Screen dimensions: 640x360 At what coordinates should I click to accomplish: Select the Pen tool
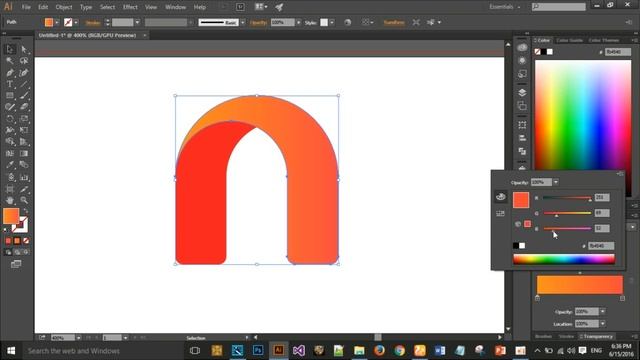click(10, 73)
